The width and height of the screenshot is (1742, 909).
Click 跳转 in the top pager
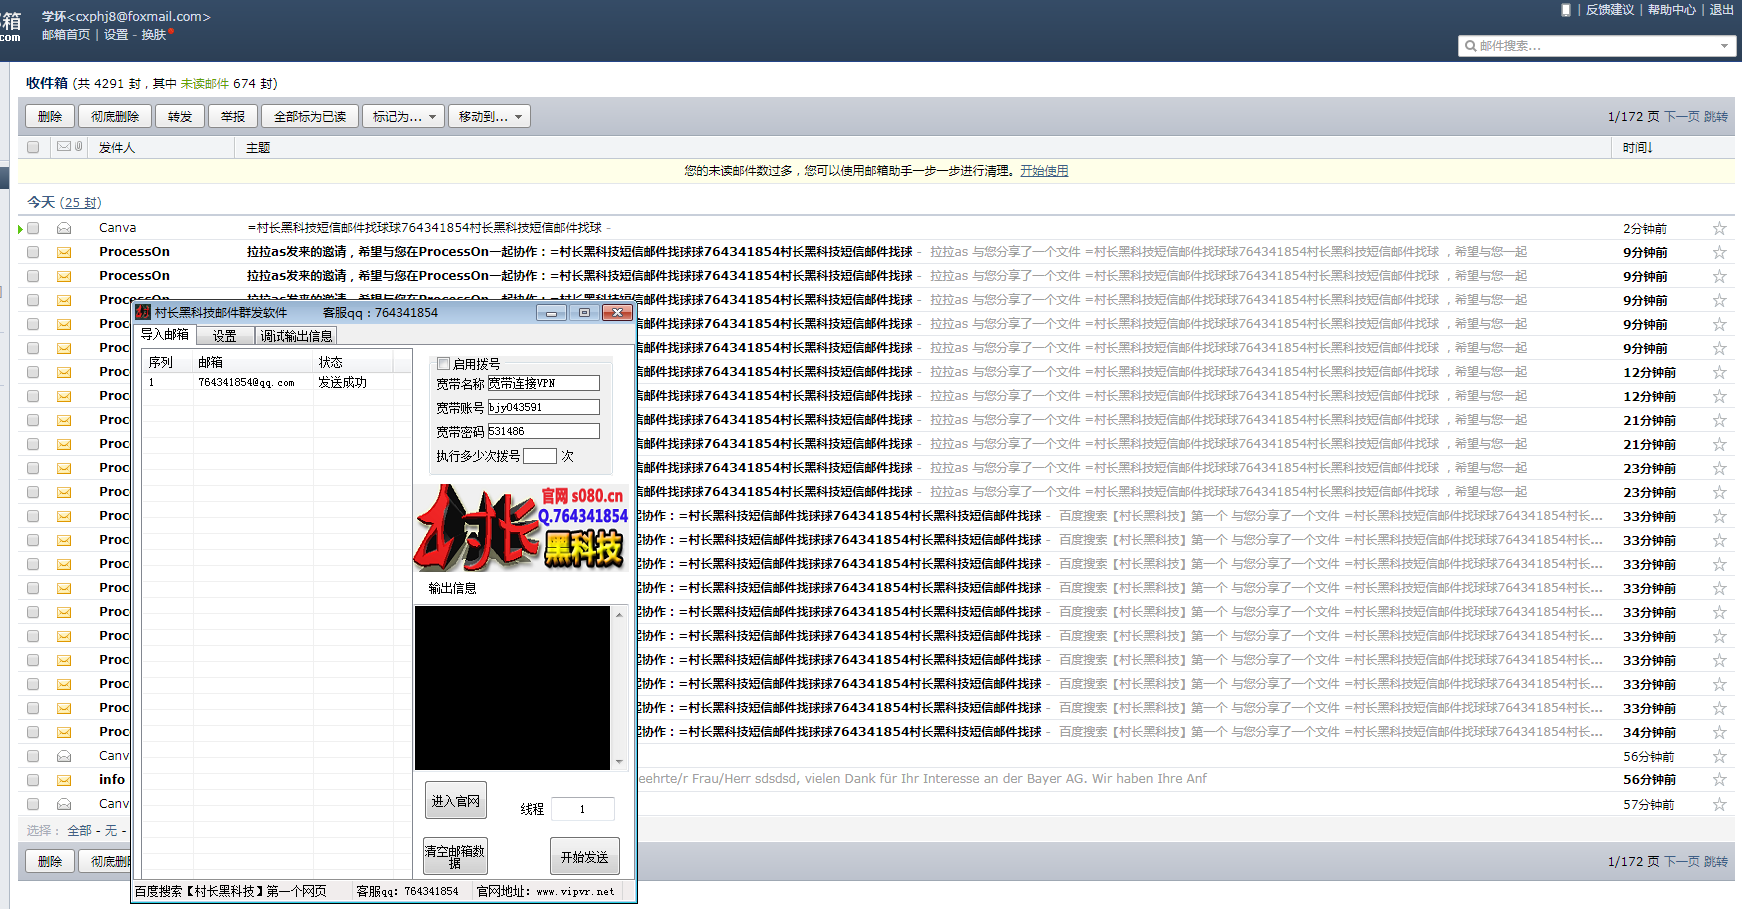click(x=1716, y=117)
